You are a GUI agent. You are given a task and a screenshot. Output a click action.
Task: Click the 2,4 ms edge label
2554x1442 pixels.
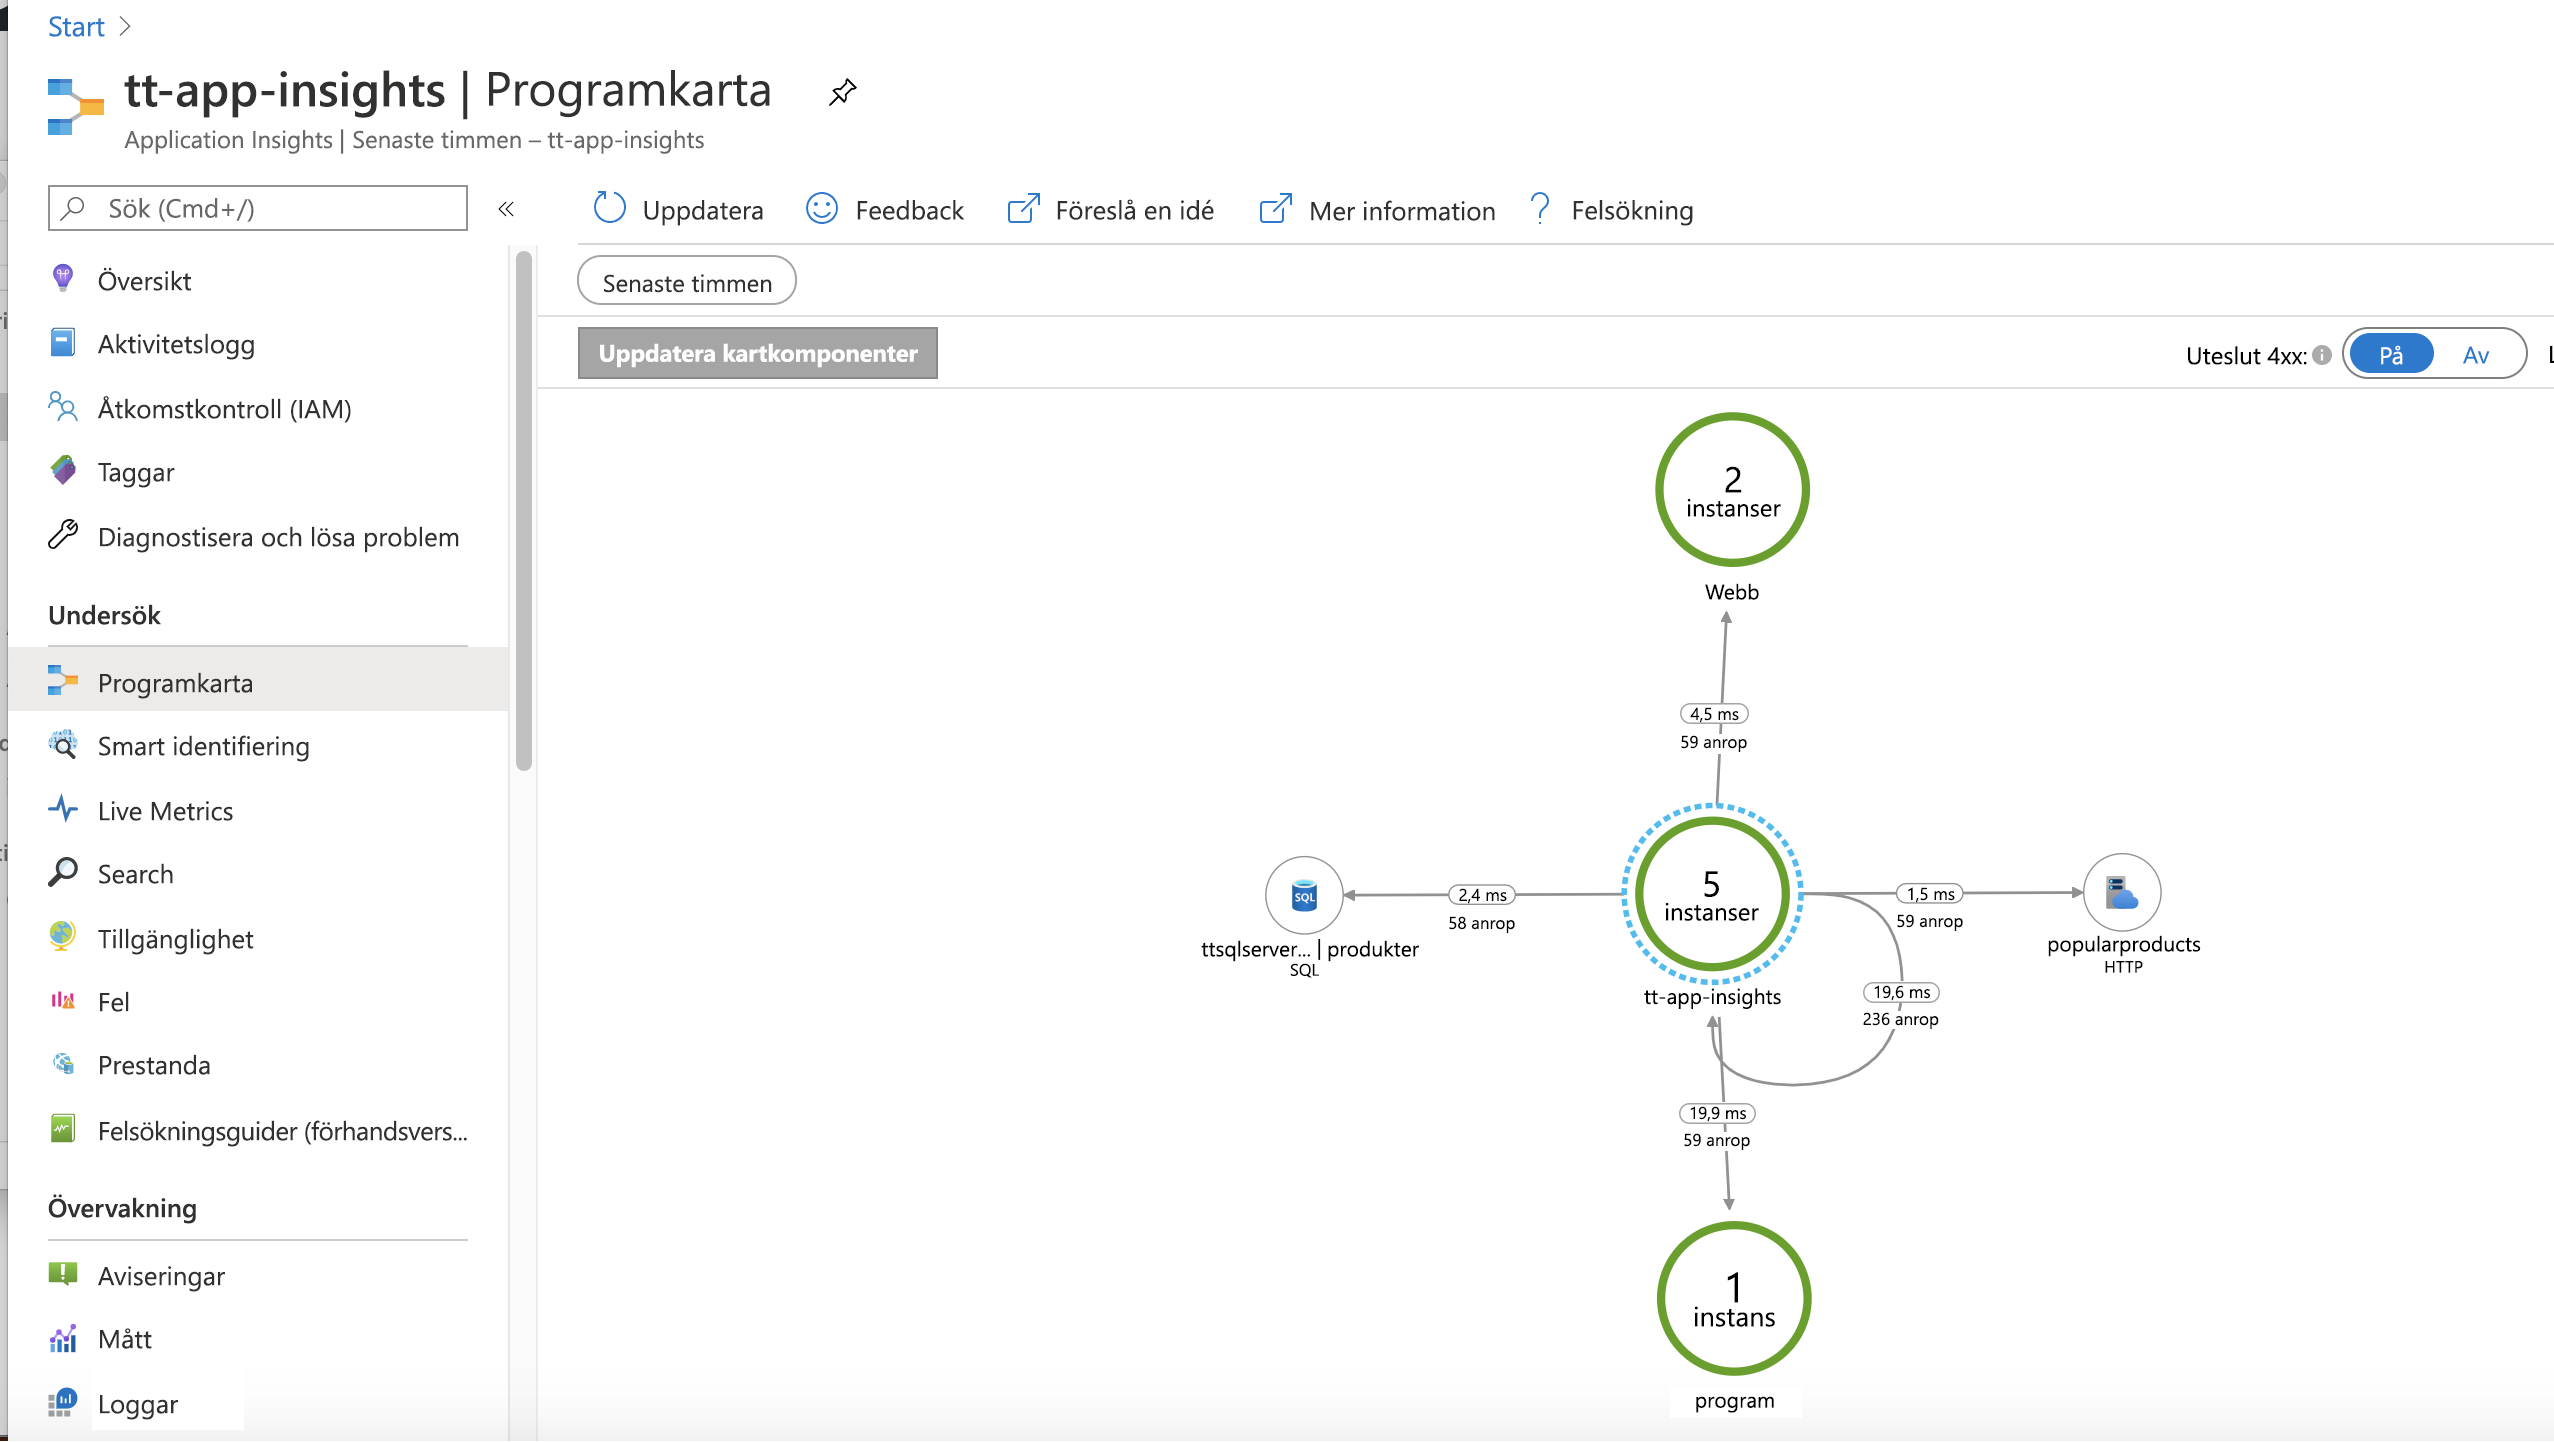coord(1482,895)
